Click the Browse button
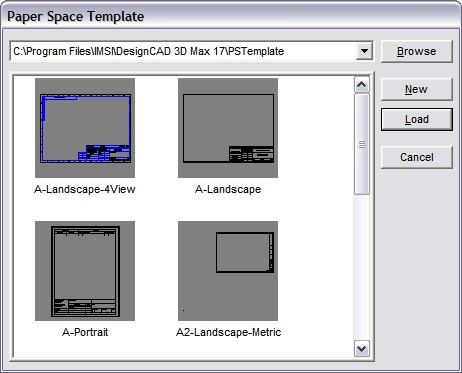 (417, 51)
